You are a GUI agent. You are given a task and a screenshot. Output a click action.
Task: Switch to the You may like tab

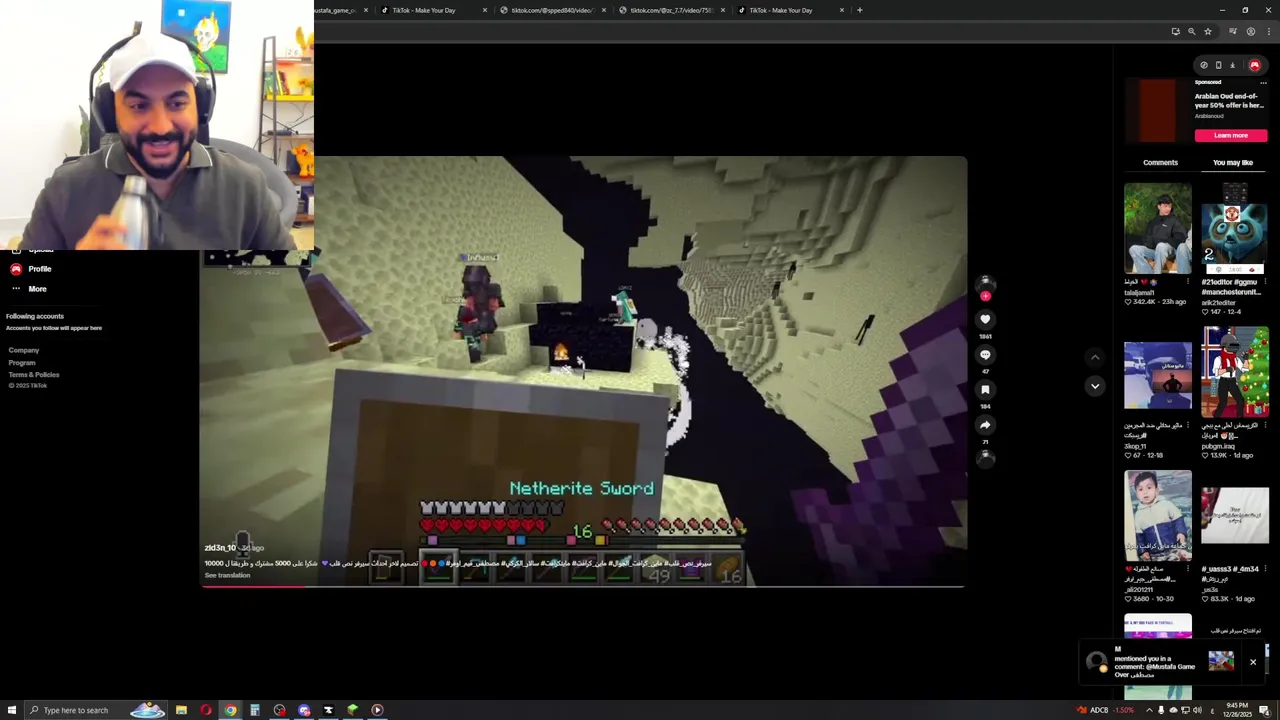(x=1233, y=163)
